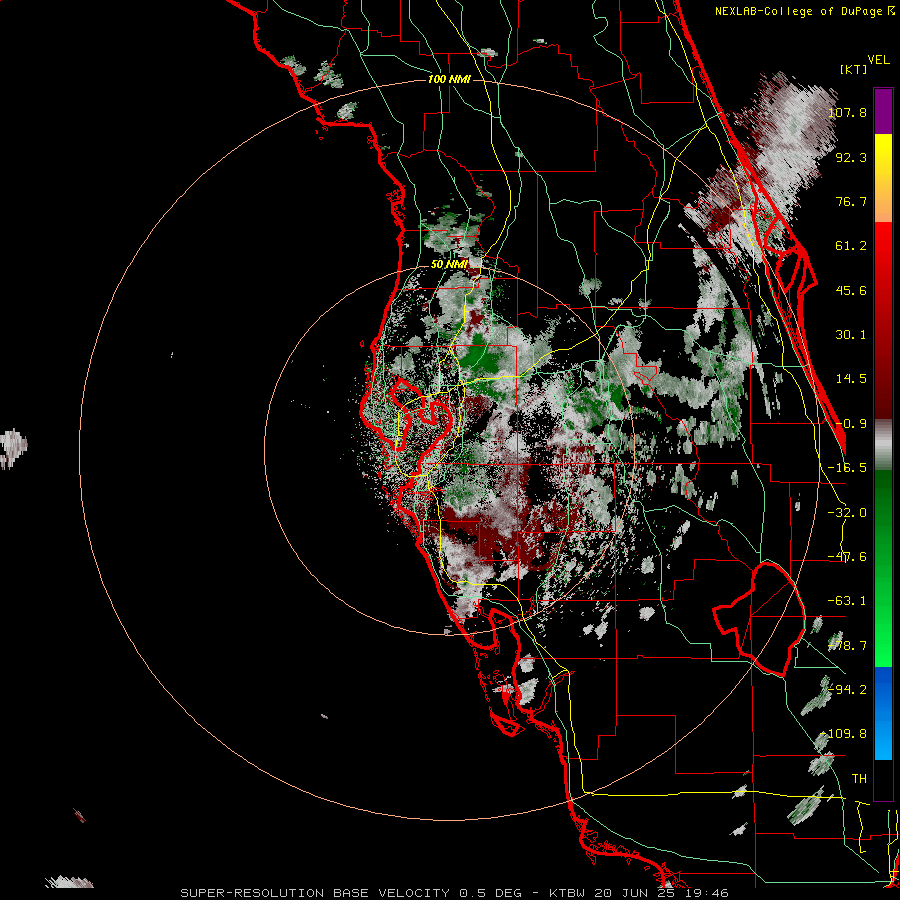
Task: Click the 76.7 velocity scale value
Action: 851,201
